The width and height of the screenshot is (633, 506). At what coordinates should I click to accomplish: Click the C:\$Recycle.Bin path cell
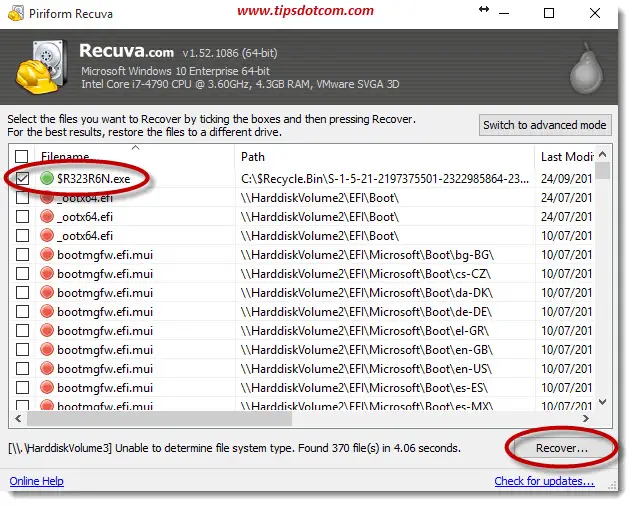pyautogui.click(x=385, y=178)
